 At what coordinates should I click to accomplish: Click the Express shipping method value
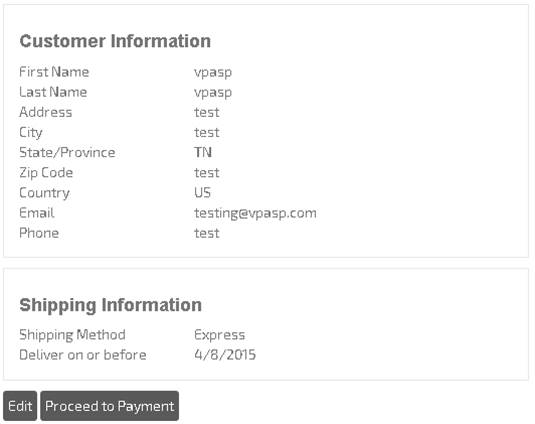[x=219, y=335]
